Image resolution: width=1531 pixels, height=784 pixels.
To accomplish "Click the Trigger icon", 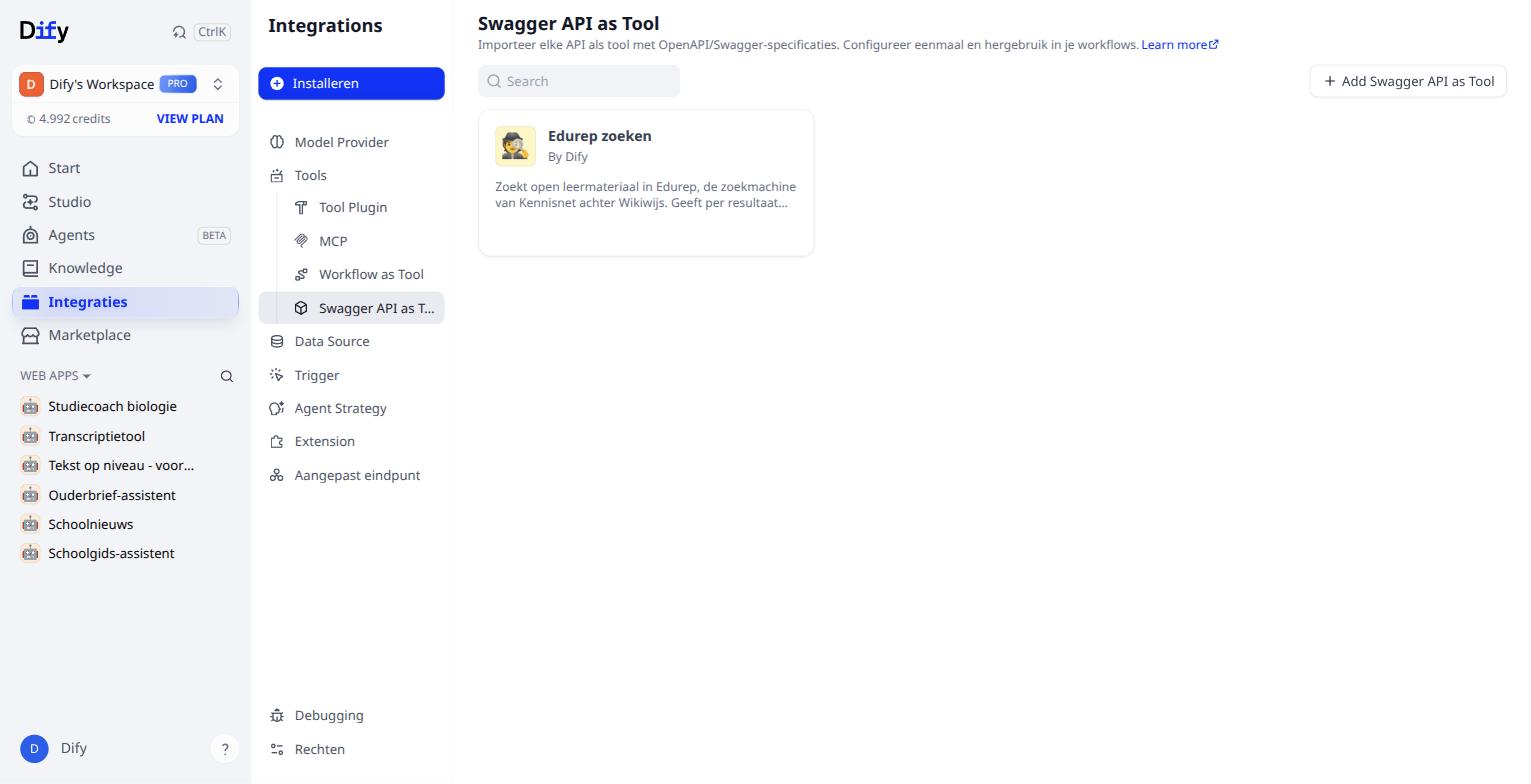I will tap(277, 375).
